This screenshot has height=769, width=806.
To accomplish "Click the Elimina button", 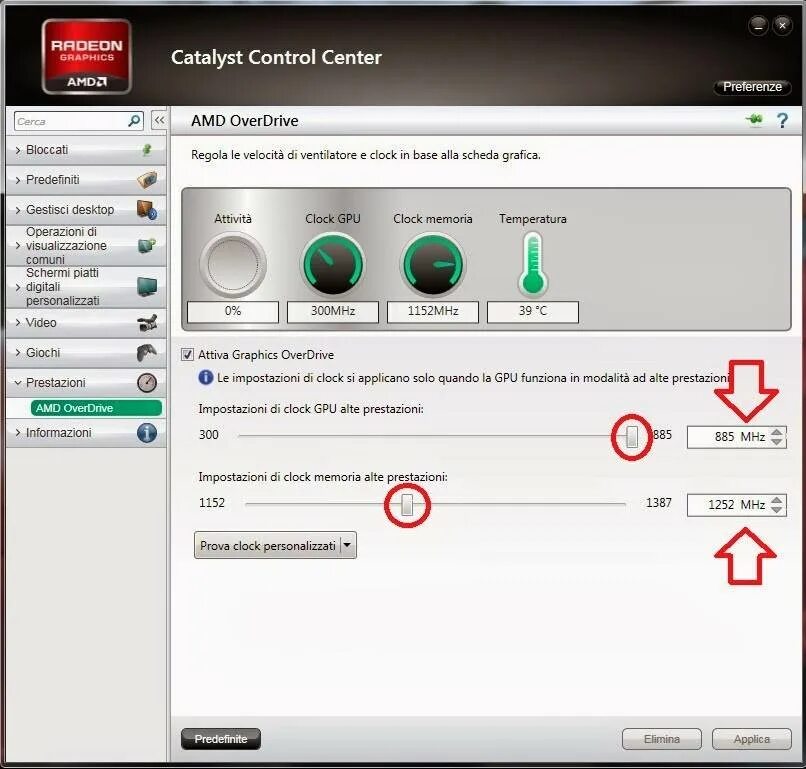I will (662, 739).
